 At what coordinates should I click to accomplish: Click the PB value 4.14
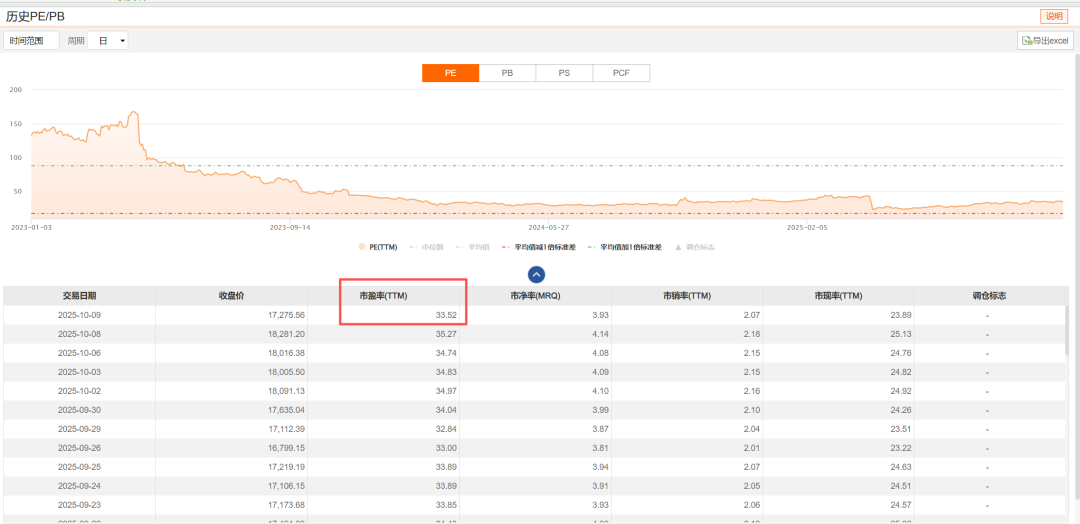(x=601, y=335)
